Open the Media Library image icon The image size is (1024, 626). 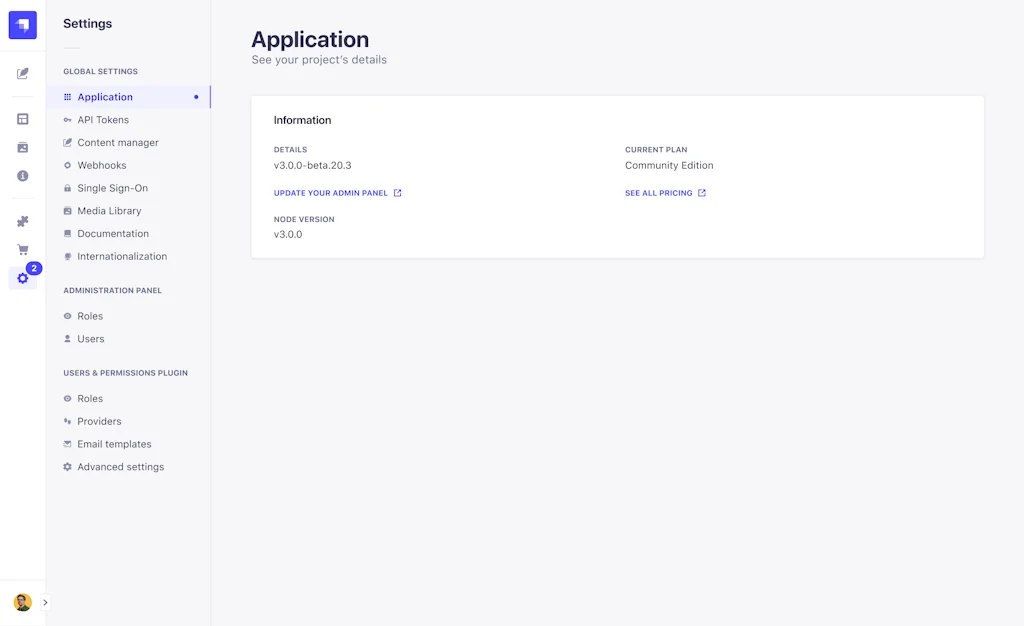coord(22,147)
